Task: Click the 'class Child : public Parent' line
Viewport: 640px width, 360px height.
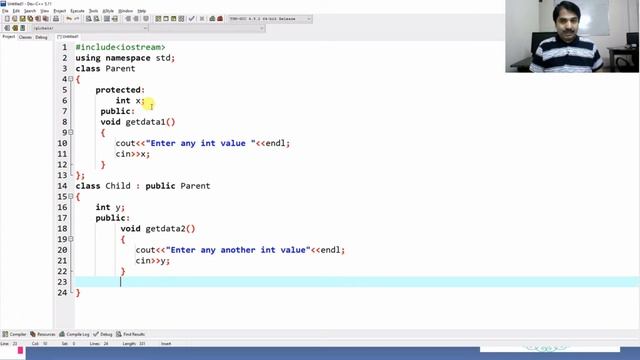Action: coord(143,186)
